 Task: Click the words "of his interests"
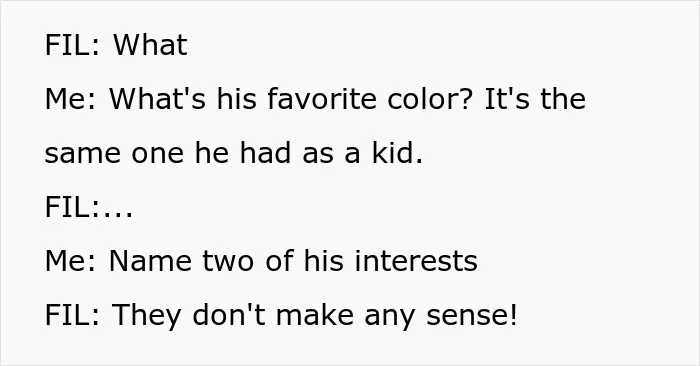(x=371, y=261)
